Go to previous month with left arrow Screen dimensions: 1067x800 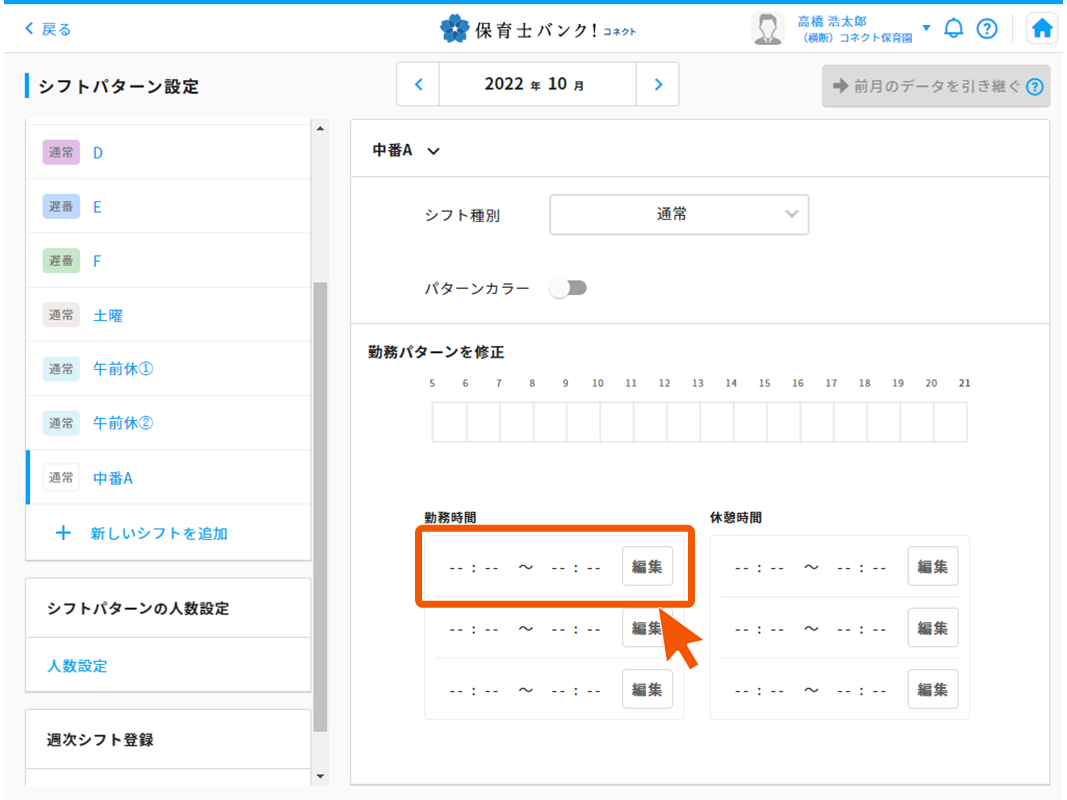point(419,85)
